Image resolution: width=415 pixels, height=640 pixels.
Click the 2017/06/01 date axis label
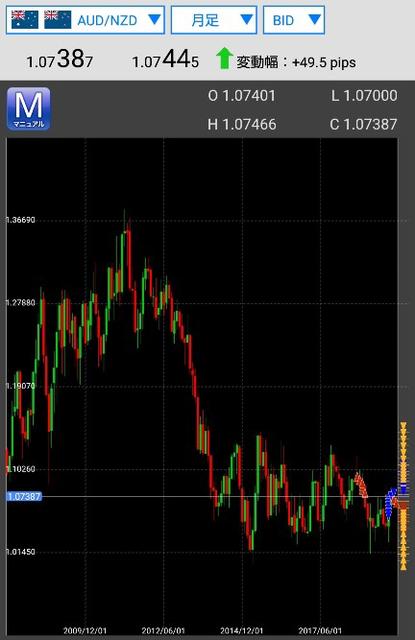pyautogui.click(x=320, y=631)
